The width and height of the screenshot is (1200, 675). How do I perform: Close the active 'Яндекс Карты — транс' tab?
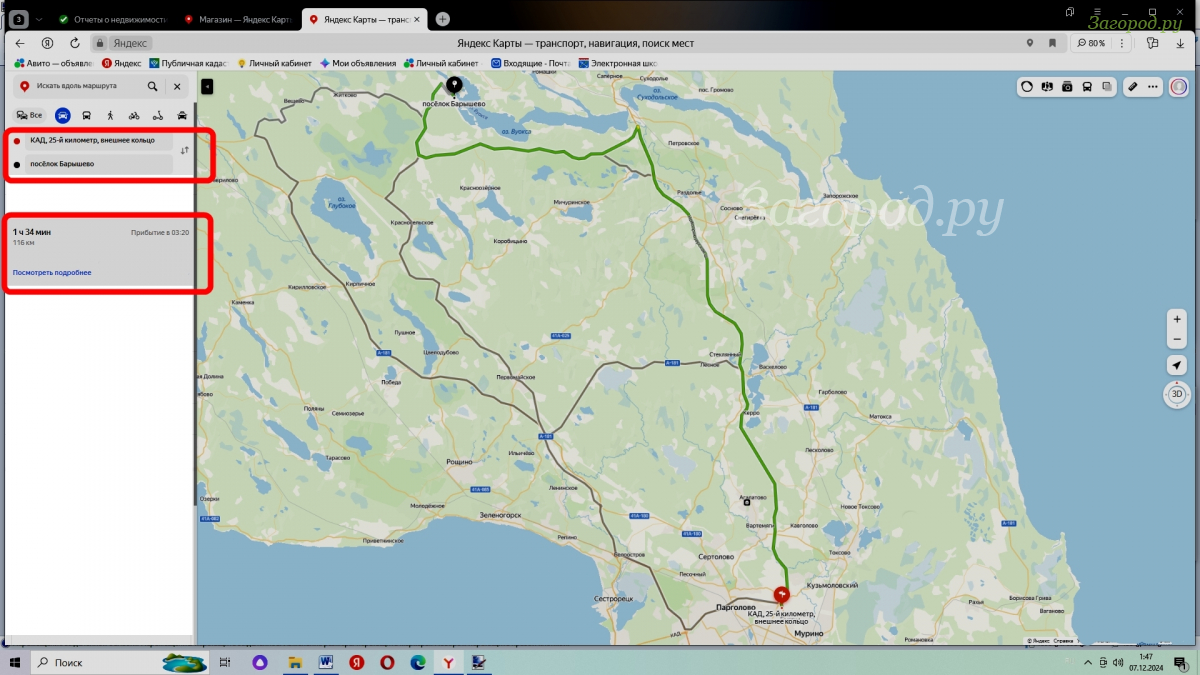click(417, 19)
